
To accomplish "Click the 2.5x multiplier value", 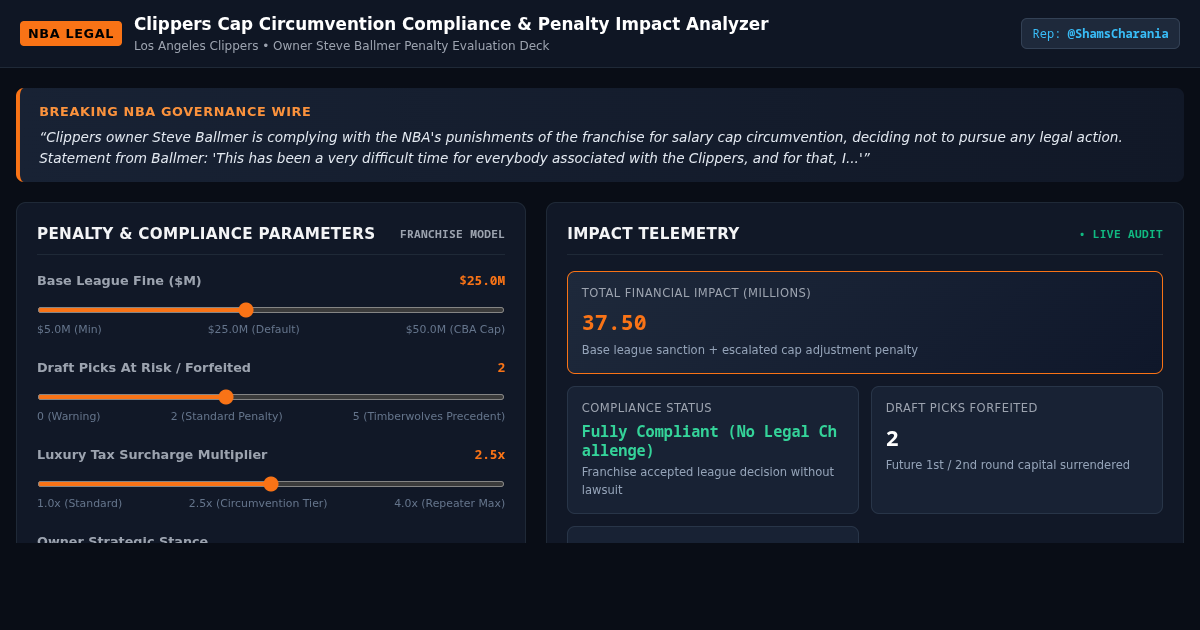I will (490, 455).
